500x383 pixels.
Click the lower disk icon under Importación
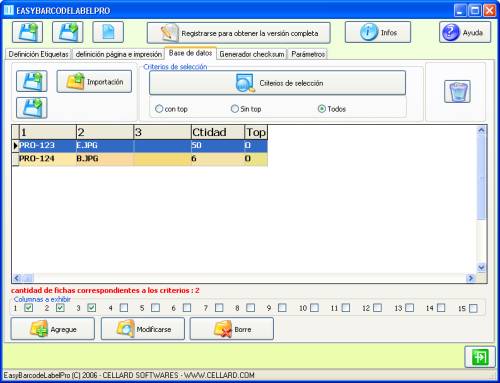(32, 108)
